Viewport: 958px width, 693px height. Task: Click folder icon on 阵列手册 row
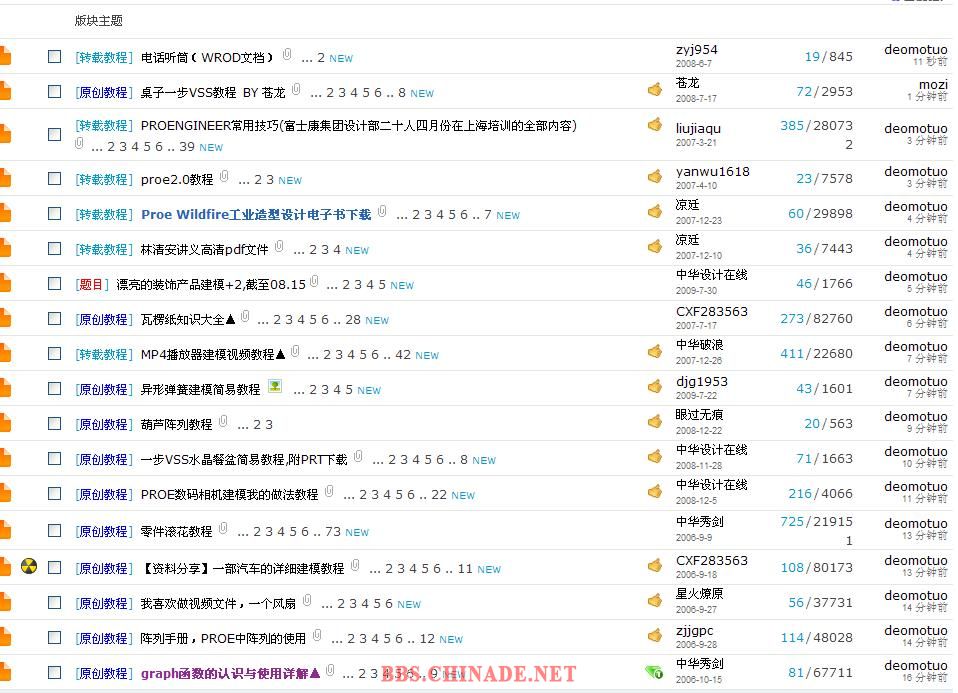click(x=5, y=637)
